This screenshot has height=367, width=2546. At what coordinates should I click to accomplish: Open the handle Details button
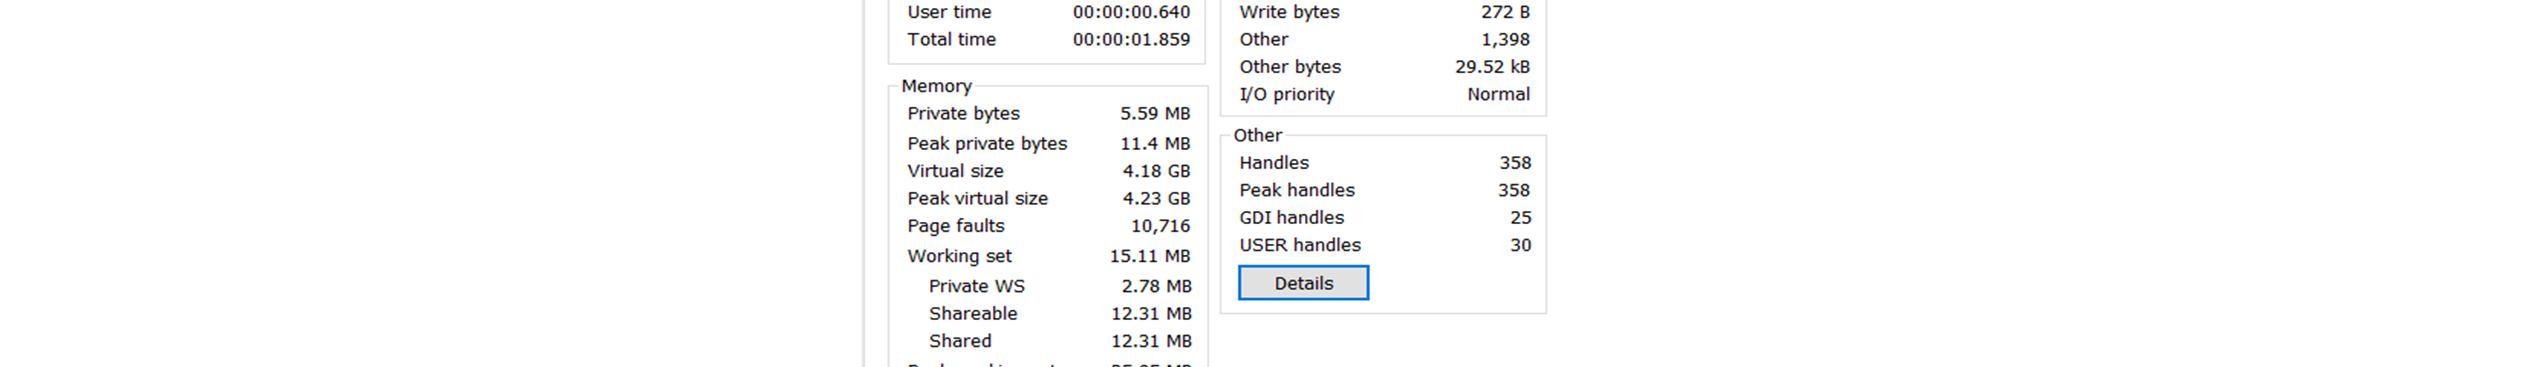pos(1303,283)
